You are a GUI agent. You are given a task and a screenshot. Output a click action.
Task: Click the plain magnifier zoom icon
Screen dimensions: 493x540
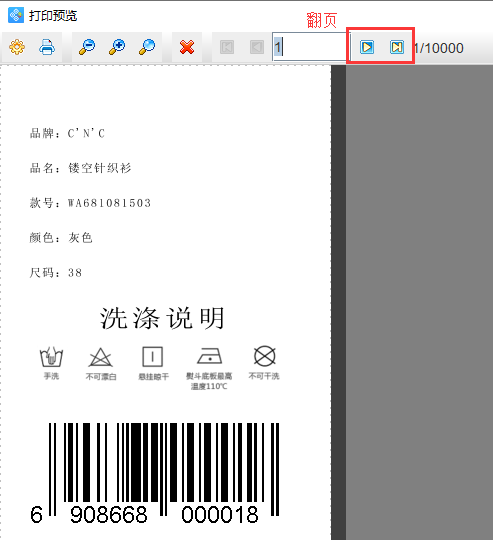pyautogui.click(x=147, y=47)
